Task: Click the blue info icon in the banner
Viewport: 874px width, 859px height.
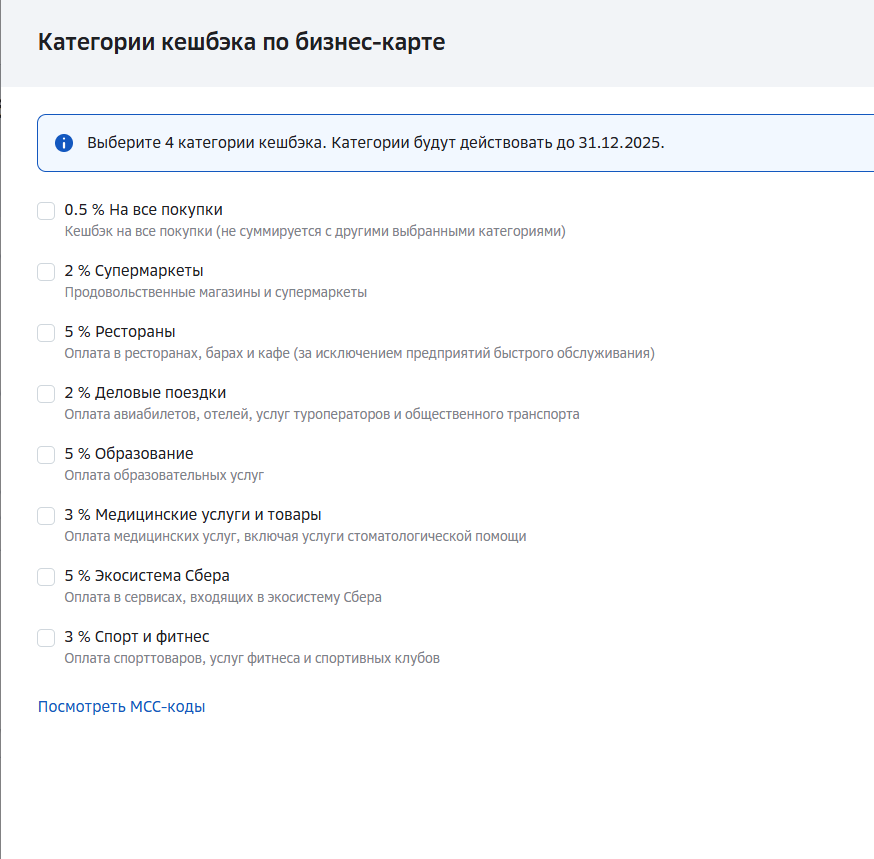Action: 64,143
